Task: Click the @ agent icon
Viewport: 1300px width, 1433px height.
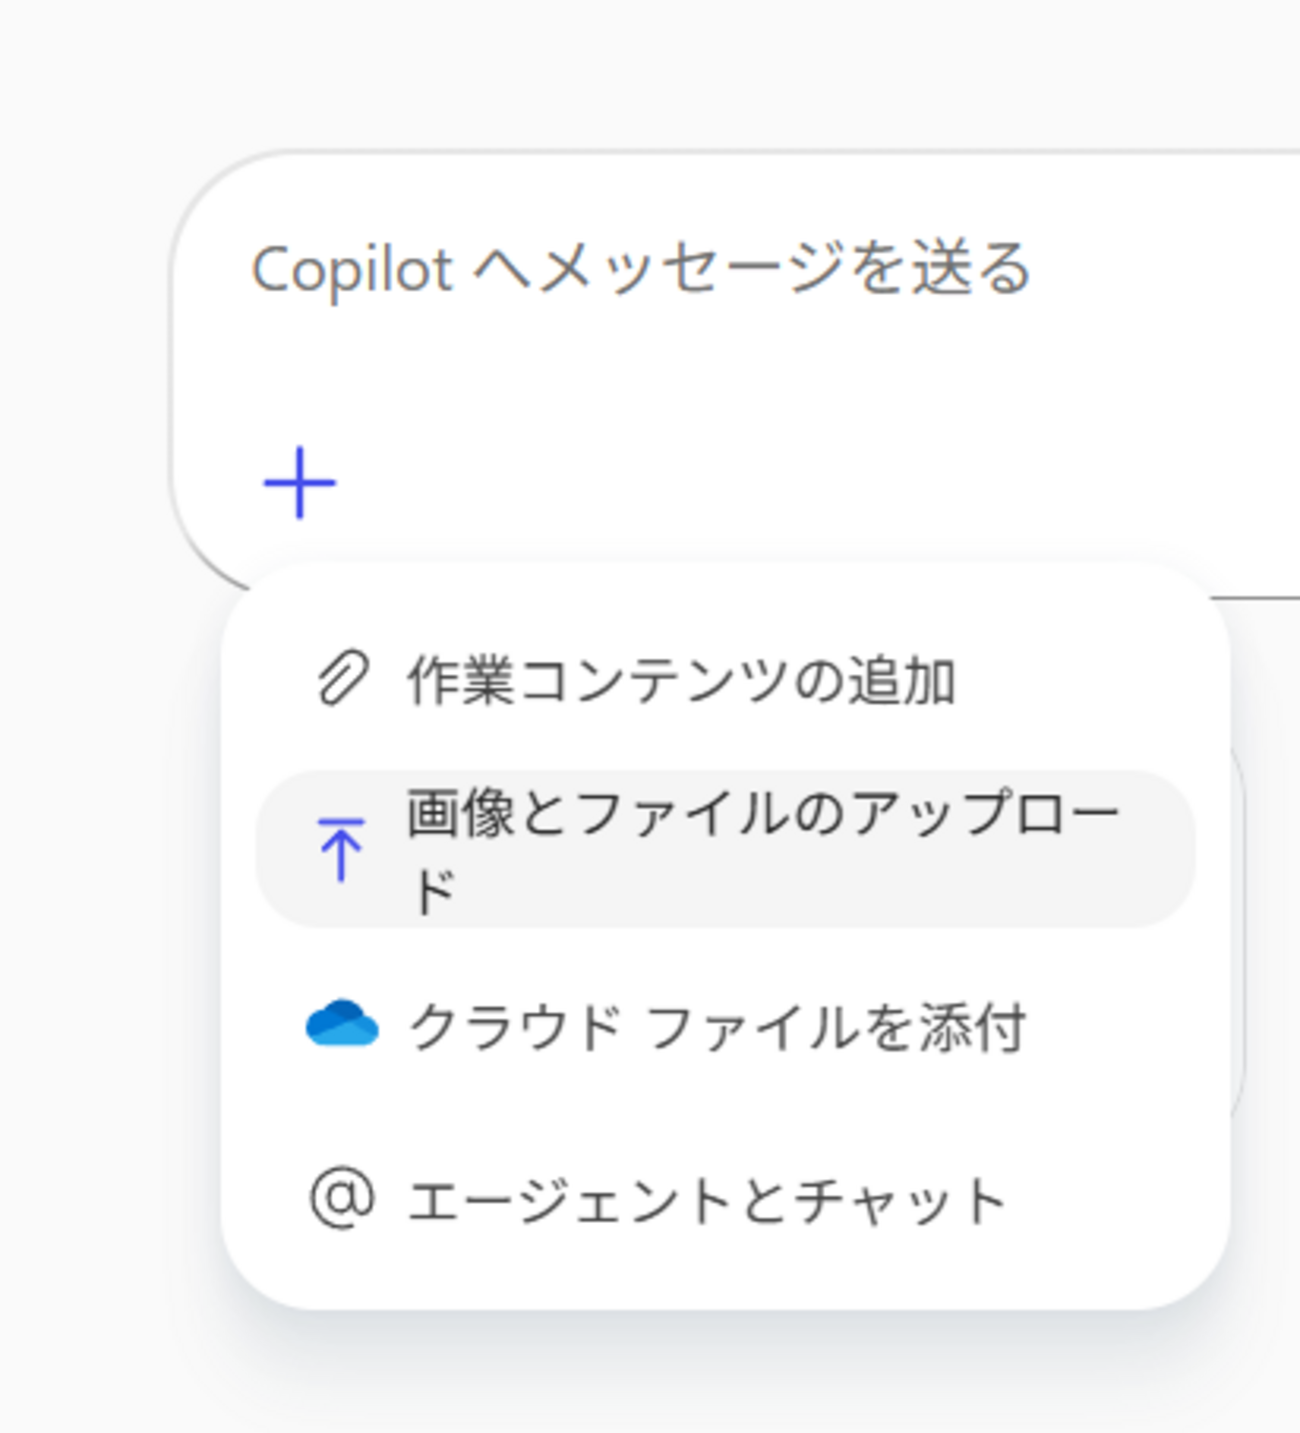Action: coord(342,1198)
